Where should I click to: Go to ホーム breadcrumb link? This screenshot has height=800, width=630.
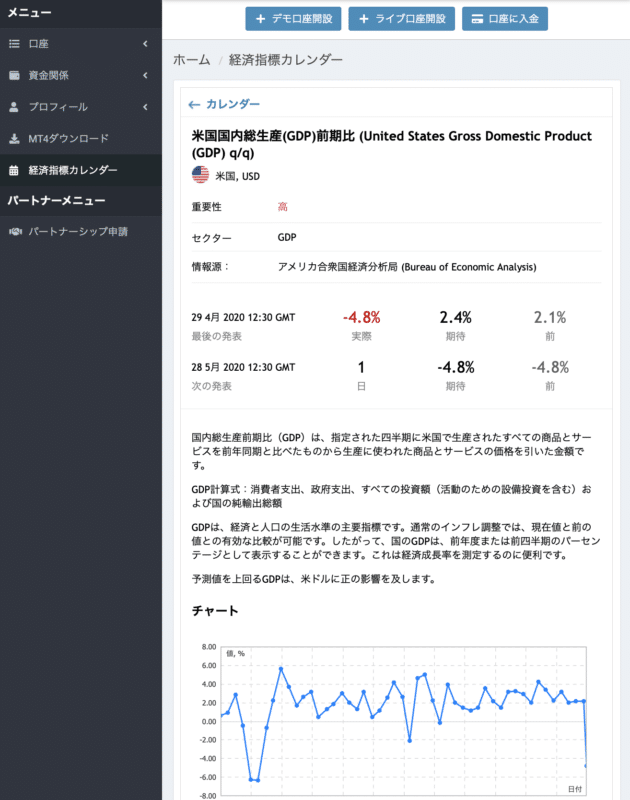tap(192, 60)
